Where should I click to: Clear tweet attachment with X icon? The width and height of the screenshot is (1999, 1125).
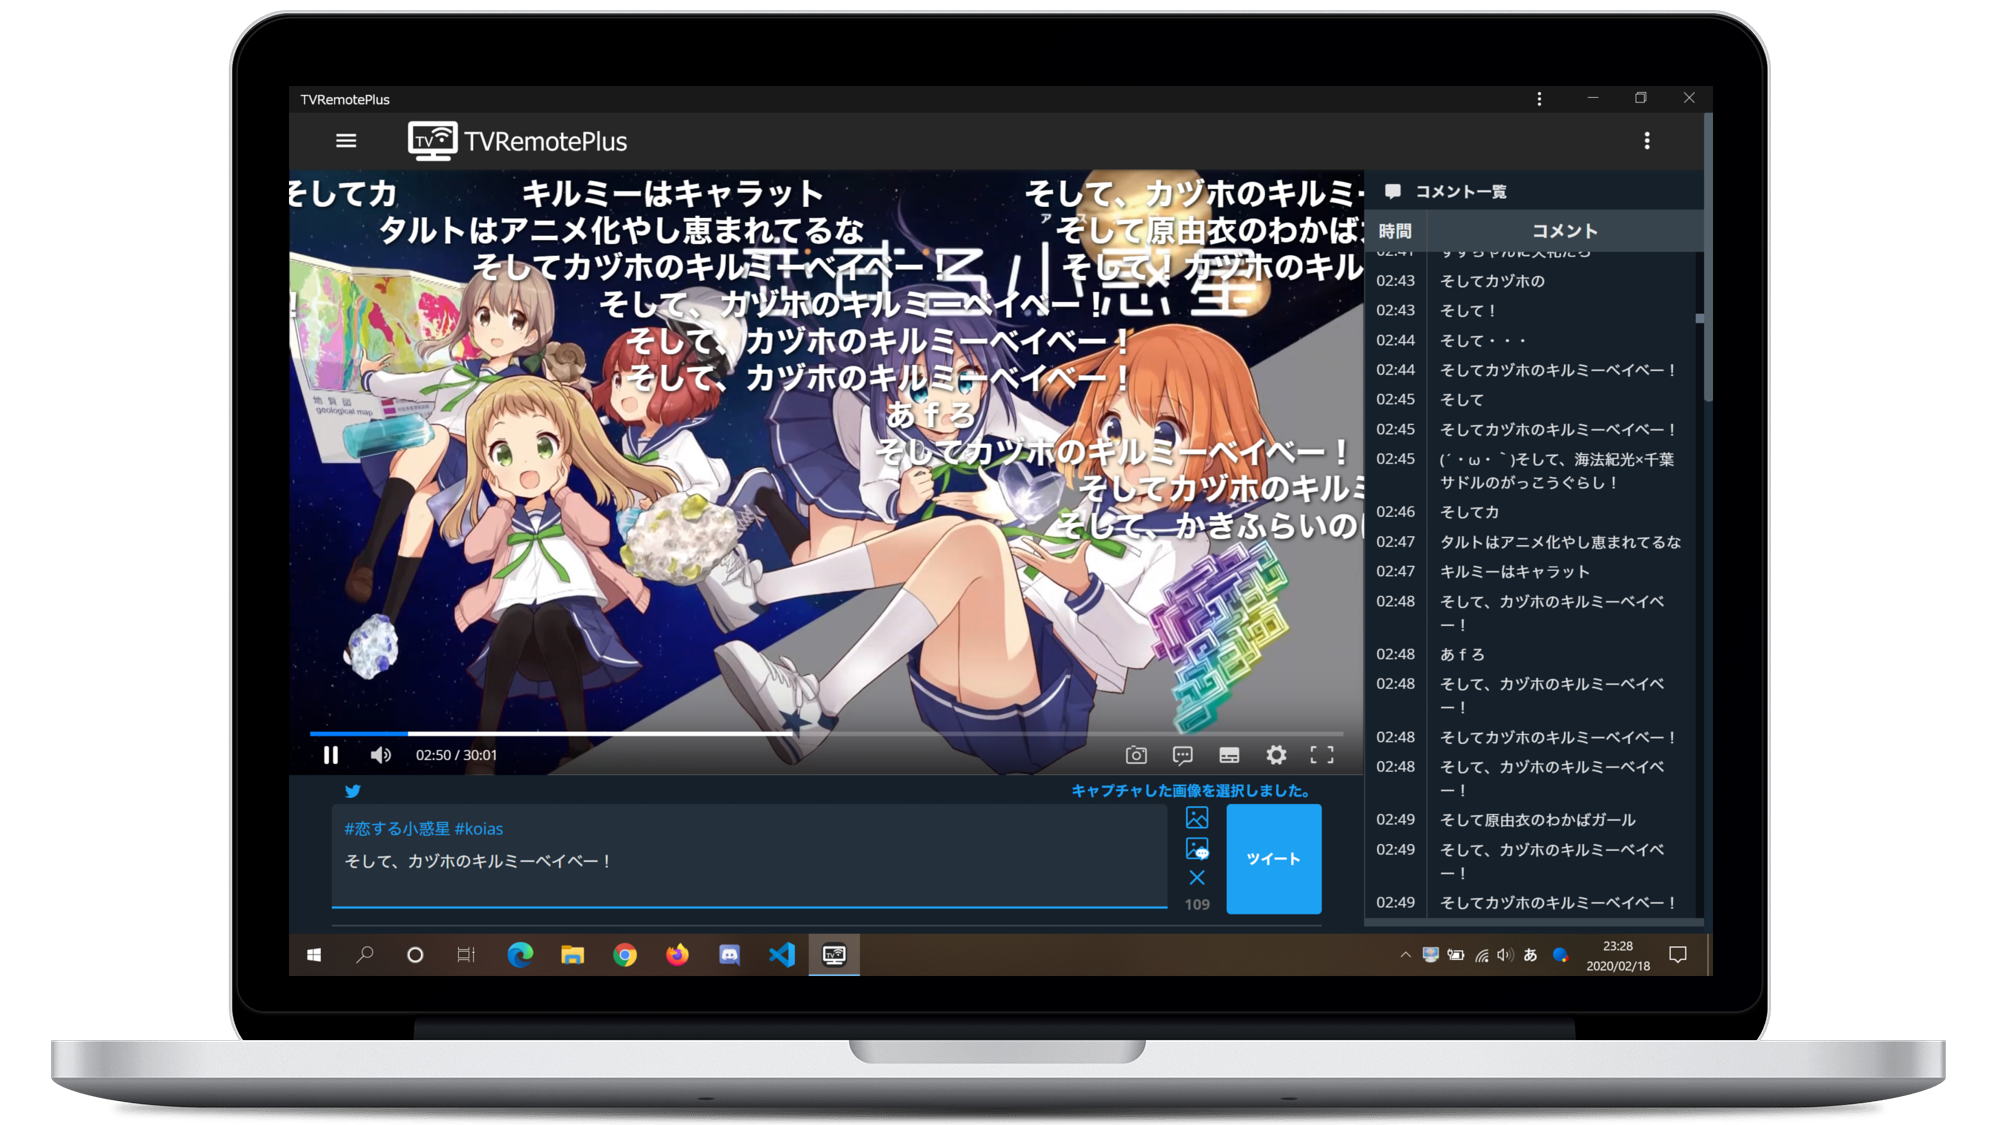pyautogui.click(x=1197, y=878)
